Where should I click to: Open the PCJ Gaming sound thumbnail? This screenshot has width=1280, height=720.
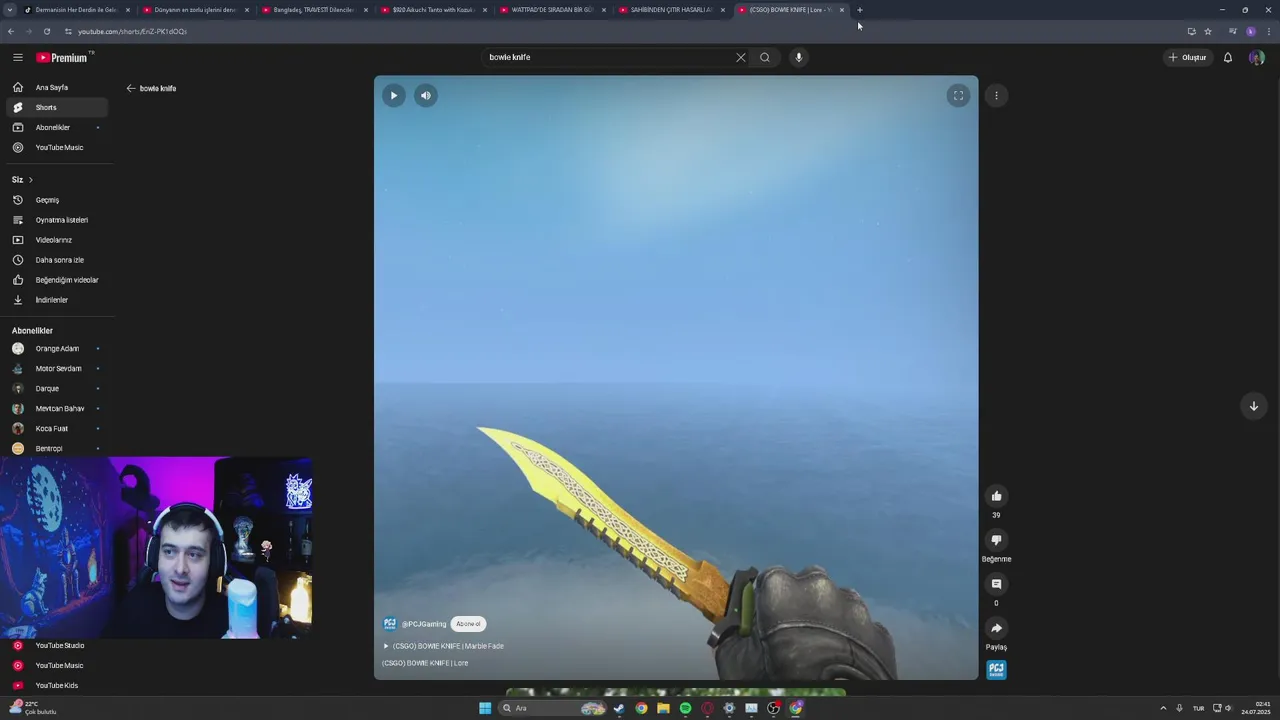996,670
